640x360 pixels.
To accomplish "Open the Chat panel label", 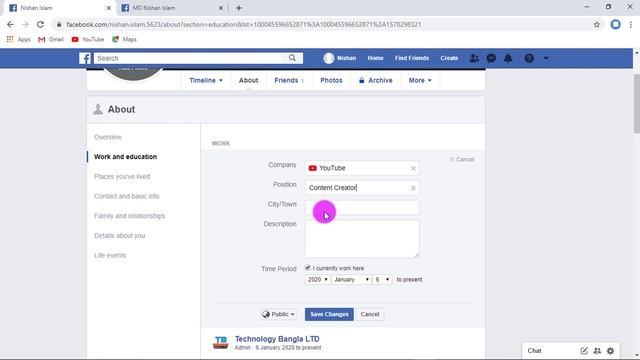I will coord(534,351).
